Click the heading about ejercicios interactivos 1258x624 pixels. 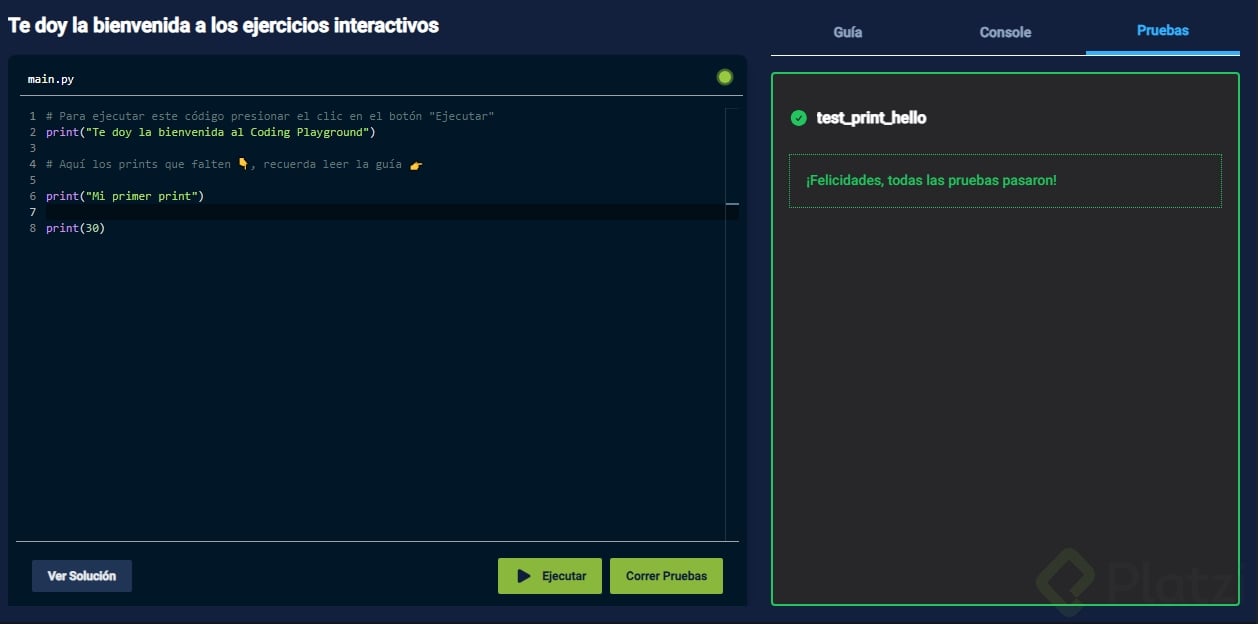coord(223,26)
